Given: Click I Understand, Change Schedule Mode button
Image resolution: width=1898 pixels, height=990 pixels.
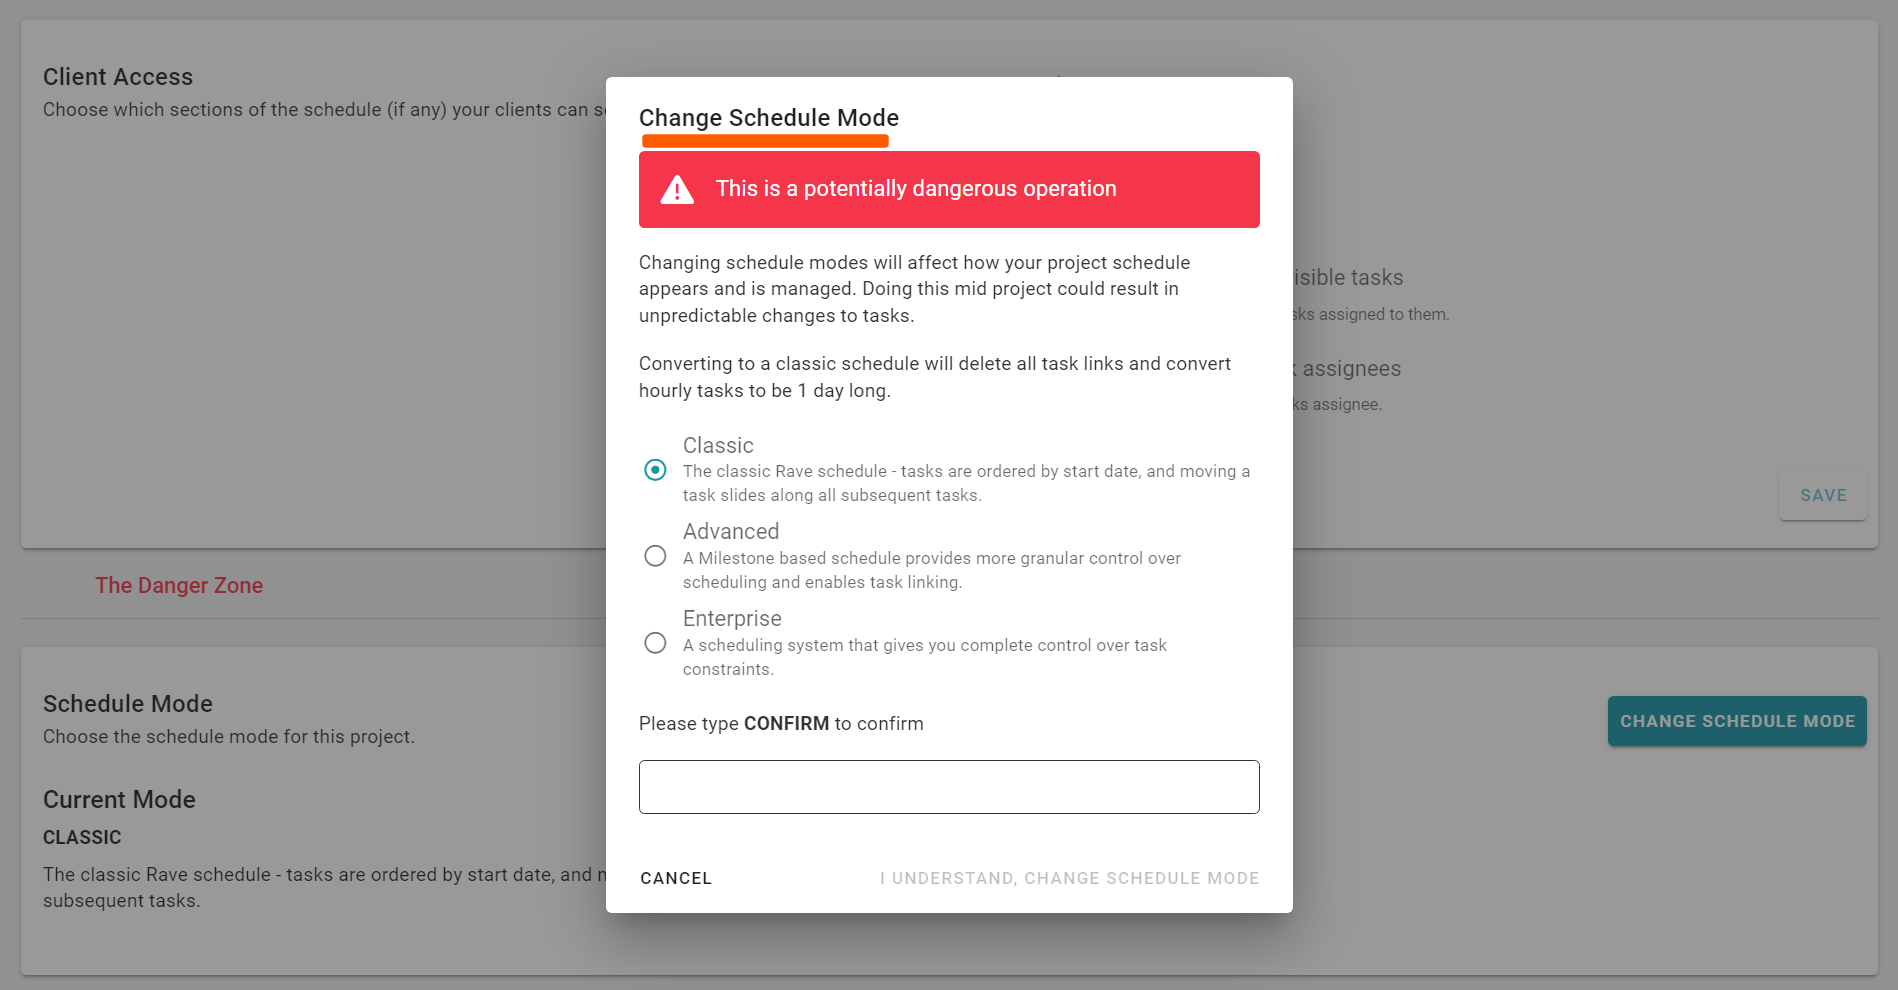Looking at the screenshot, I should pyautogui.click(x=1069, y=878).
